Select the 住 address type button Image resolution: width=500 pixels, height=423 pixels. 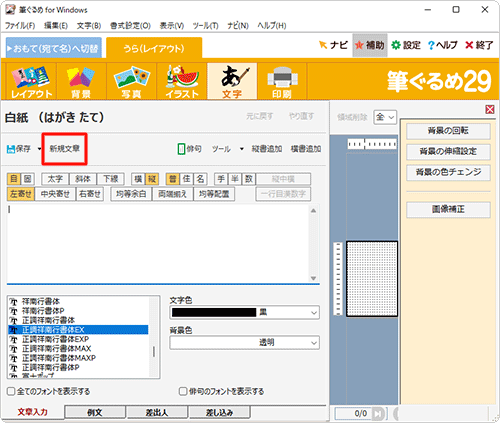pos(187,179)
